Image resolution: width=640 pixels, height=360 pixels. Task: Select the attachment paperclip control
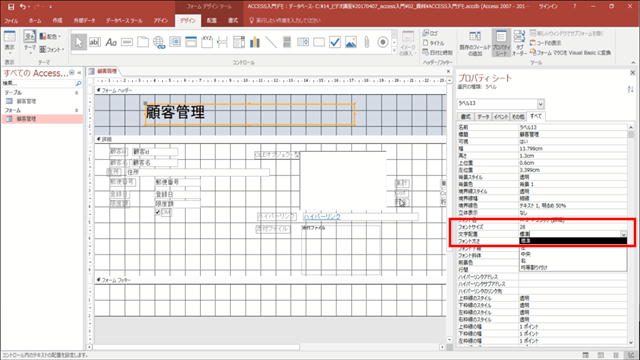pyautogui.click(x=367, y=42)
